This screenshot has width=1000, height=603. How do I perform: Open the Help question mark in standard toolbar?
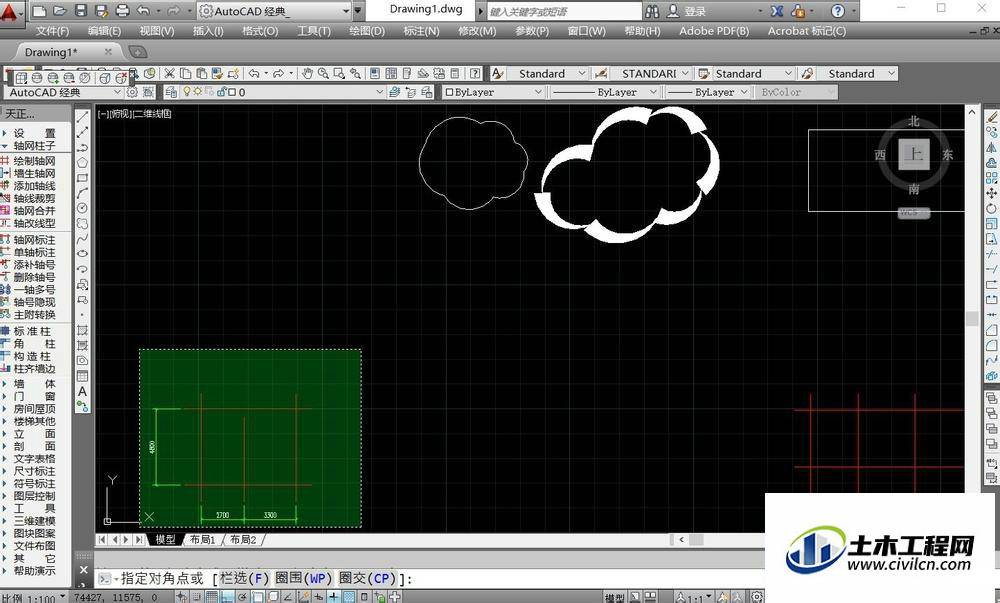[475, 74]
